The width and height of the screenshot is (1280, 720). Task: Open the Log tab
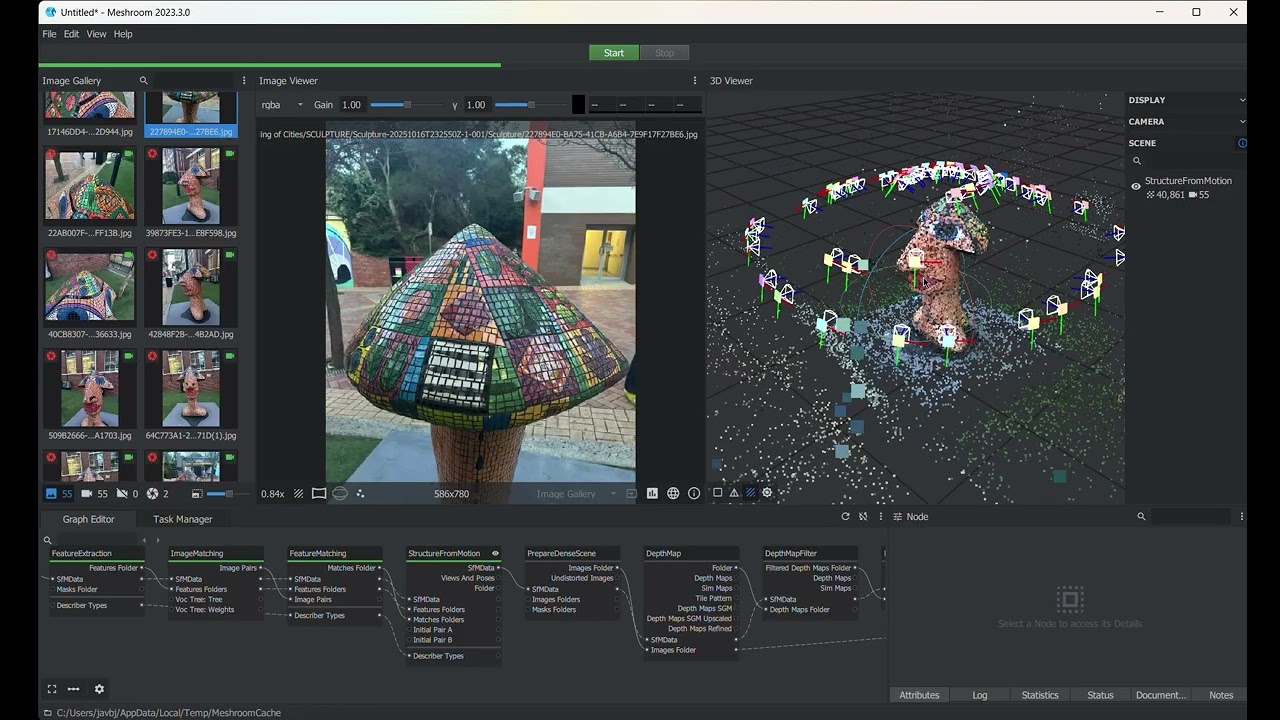[x=980, y=695]
